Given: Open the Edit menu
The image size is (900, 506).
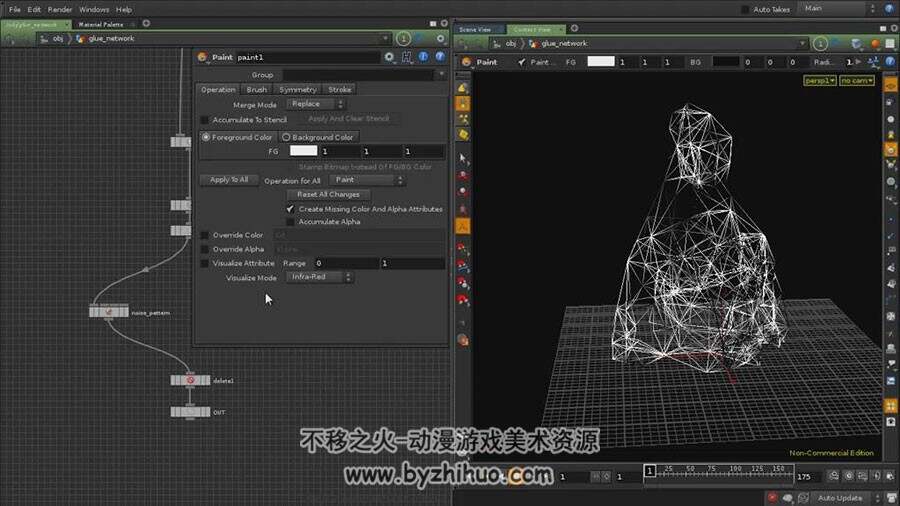Looking at the screenshot, I should tap(34, 9).
